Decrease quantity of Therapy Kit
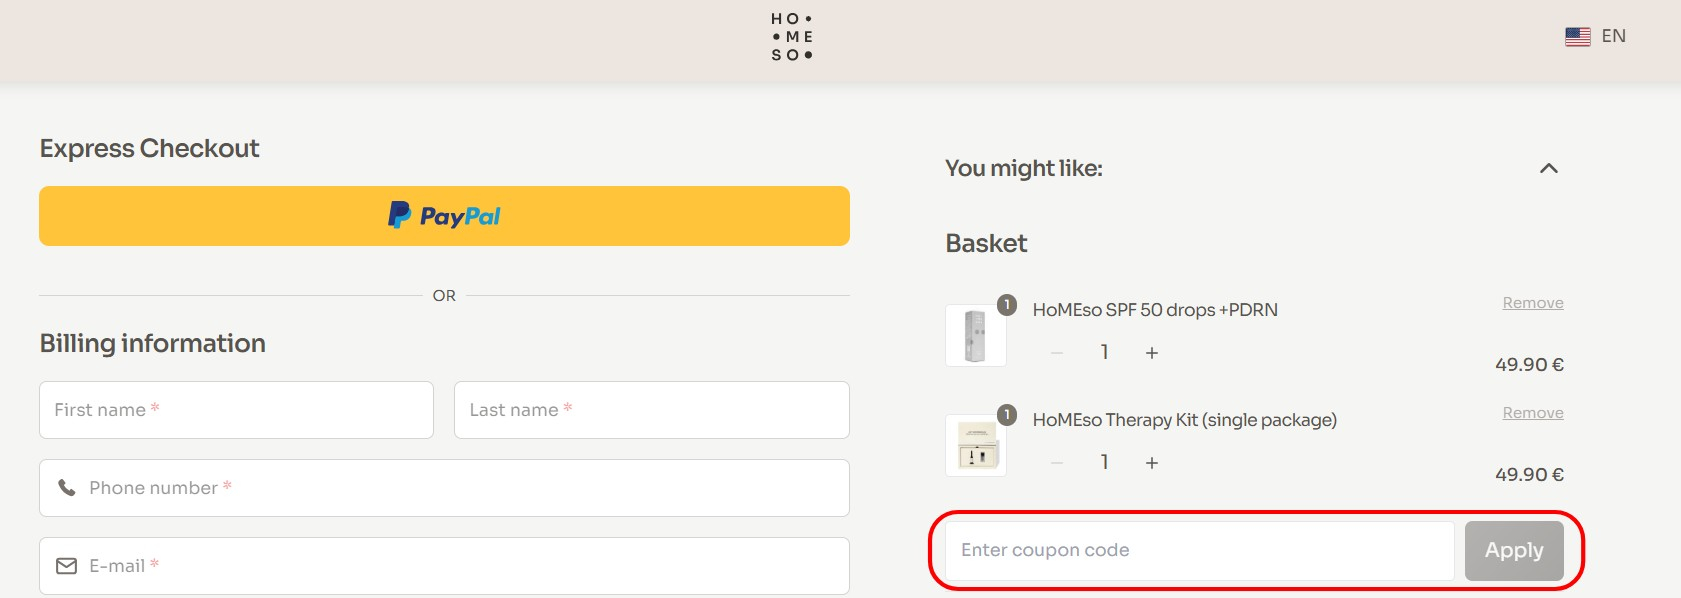1681x598 pixels. coord(1057,463)
